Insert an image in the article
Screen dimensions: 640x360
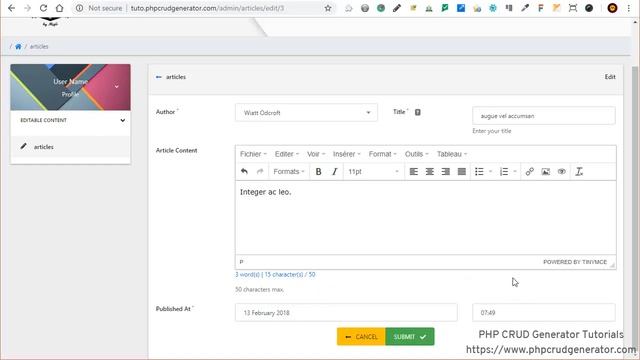(x=546, y=172)
